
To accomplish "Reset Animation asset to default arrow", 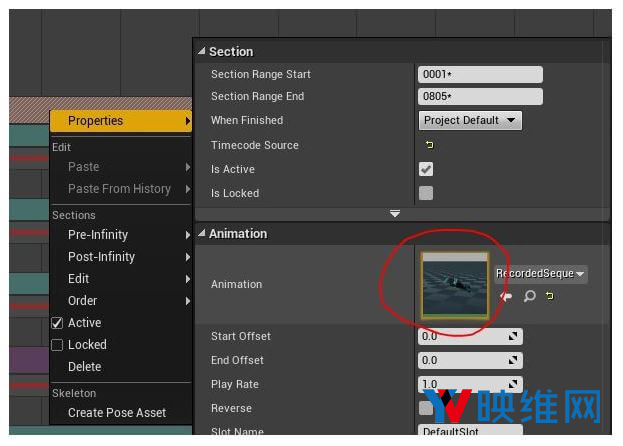I will point(550,295).
